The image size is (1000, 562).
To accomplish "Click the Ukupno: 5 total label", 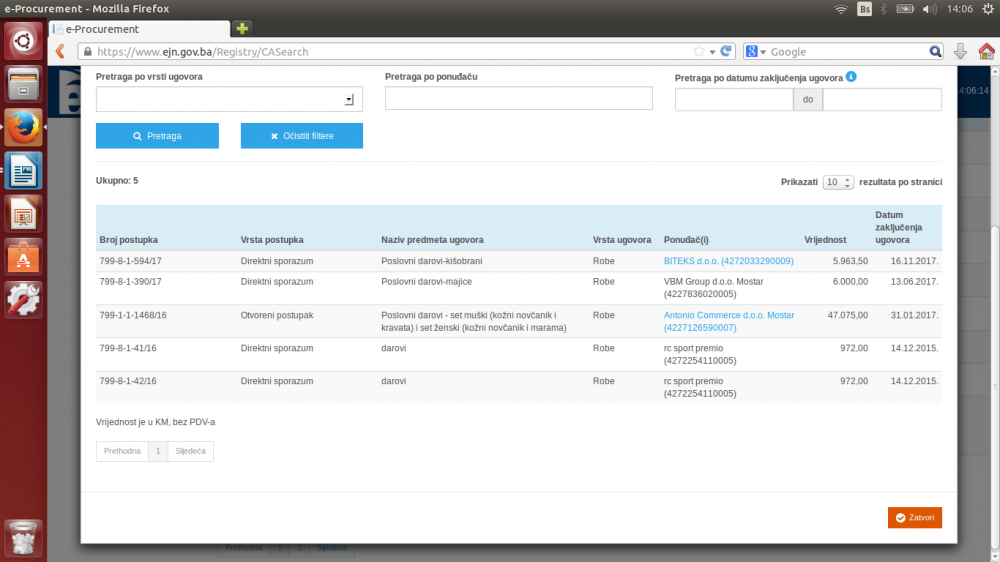I will (117, 181).
